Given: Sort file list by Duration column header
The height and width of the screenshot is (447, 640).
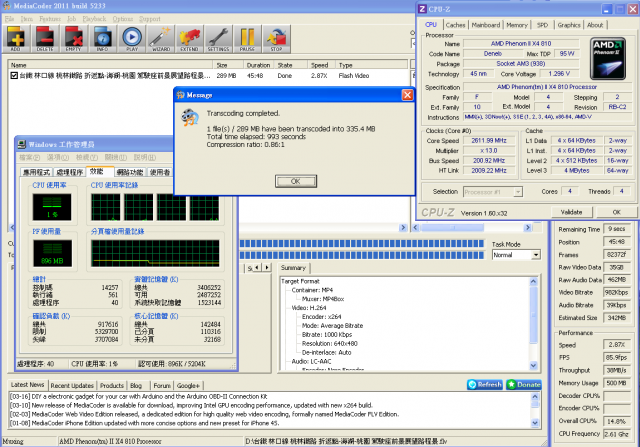Looking at the screenshot, I should point(258,65).
